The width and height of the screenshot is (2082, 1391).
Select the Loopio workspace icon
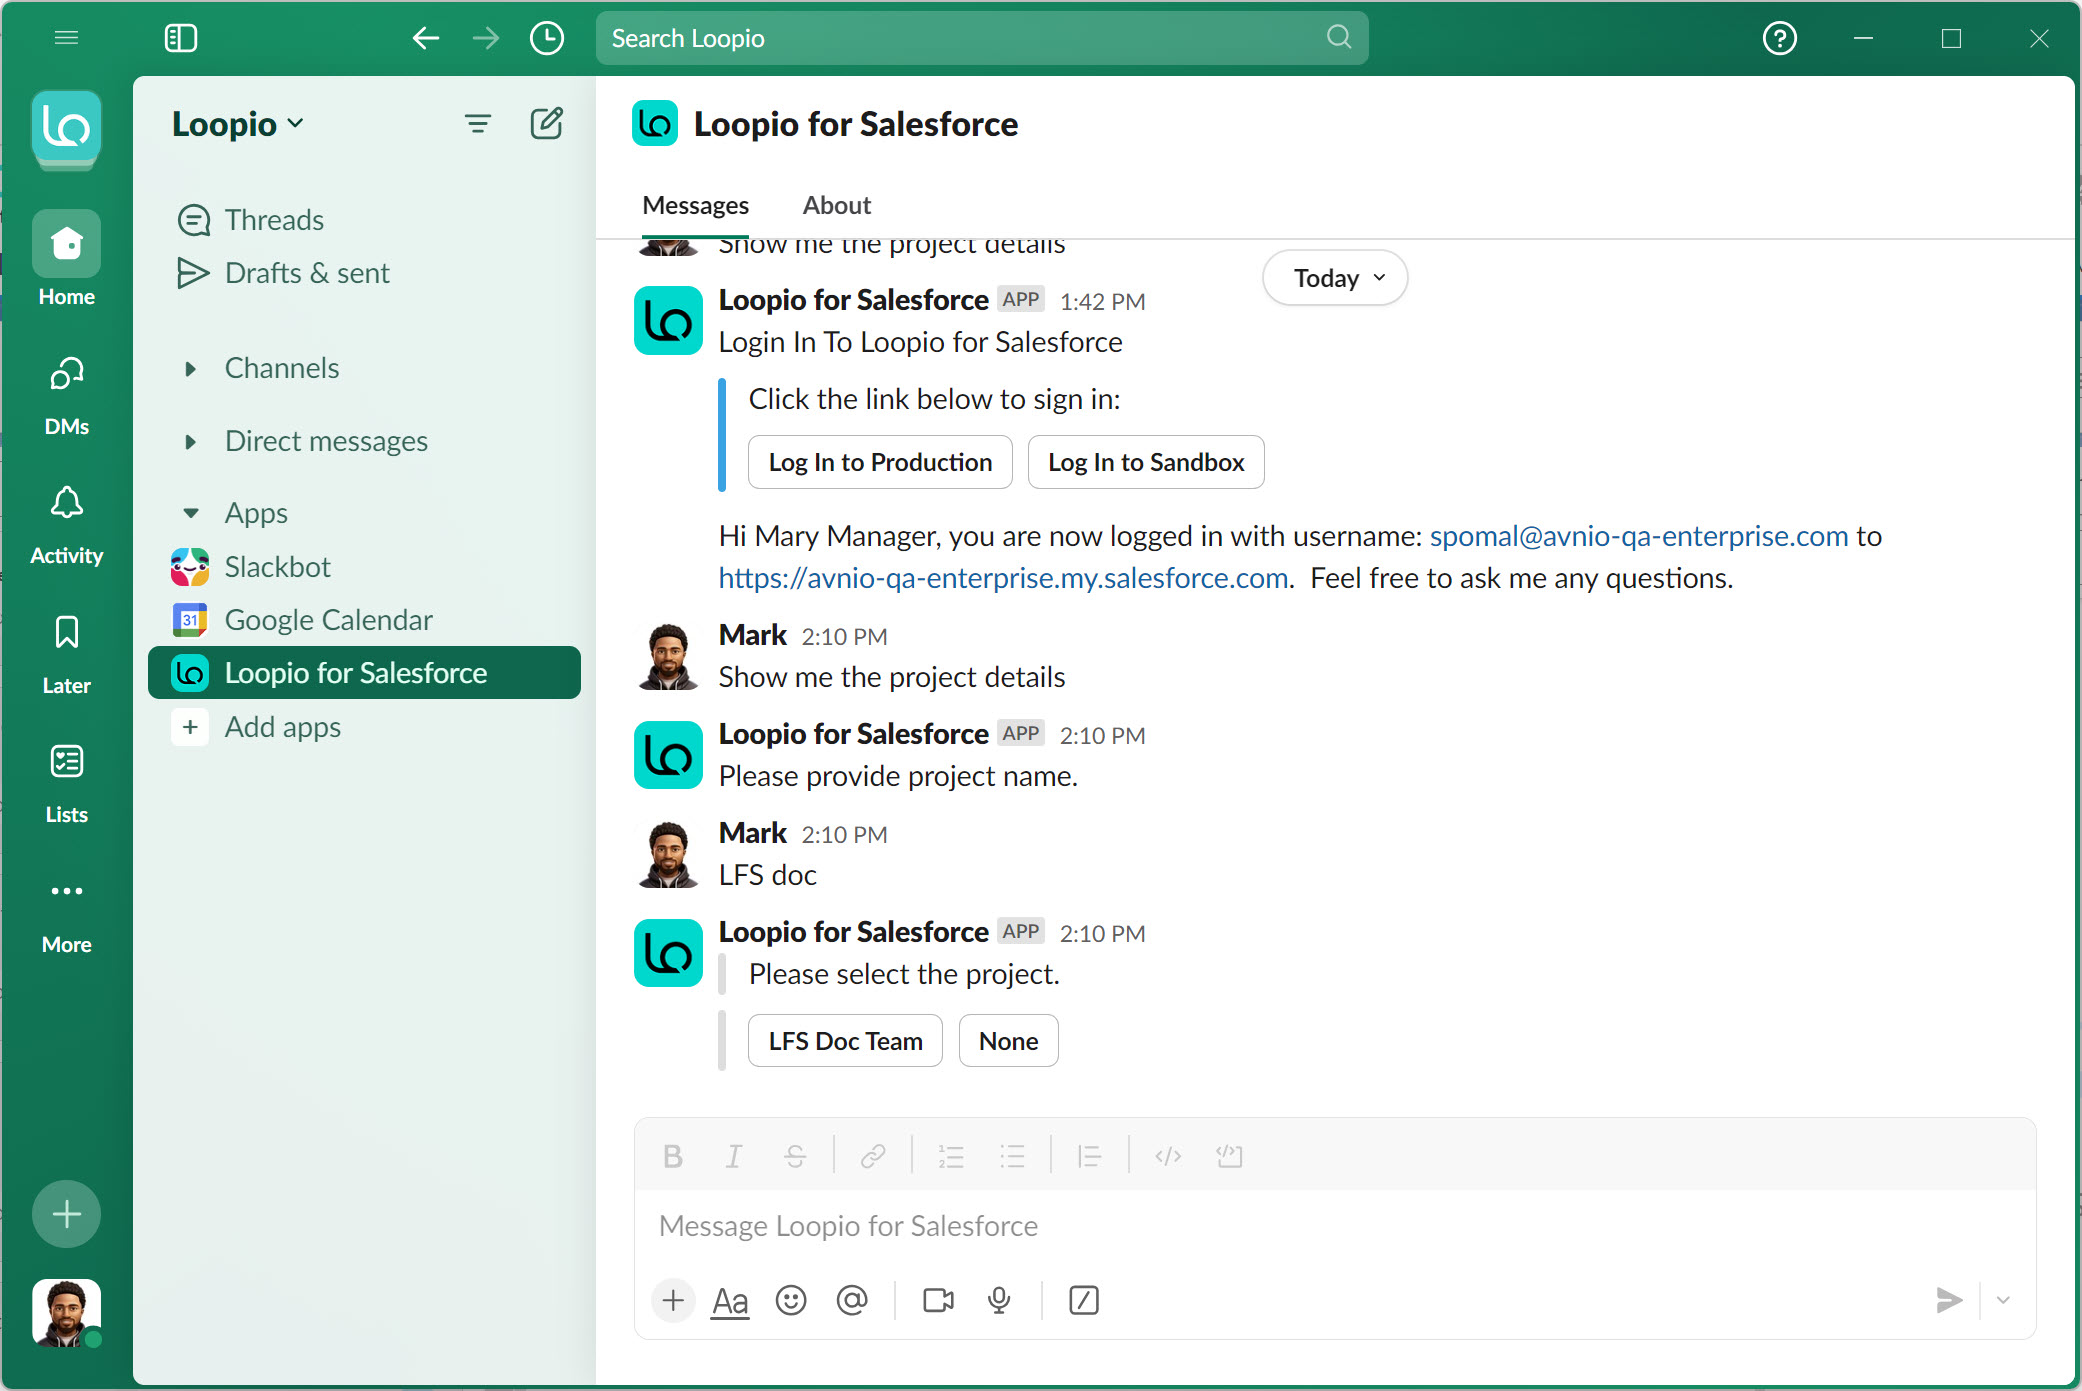point(66,129)
